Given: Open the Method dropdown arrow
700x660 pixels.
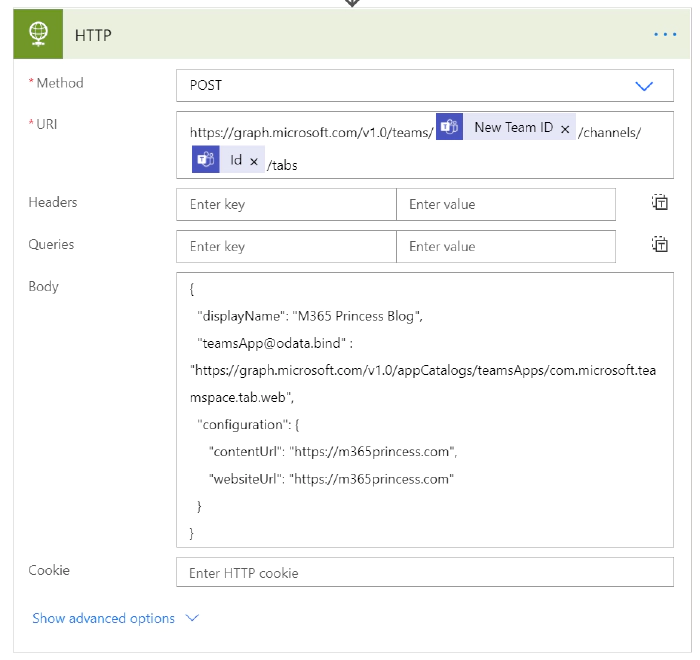Looking at the screenshot, I should click(x=645, y=86).
